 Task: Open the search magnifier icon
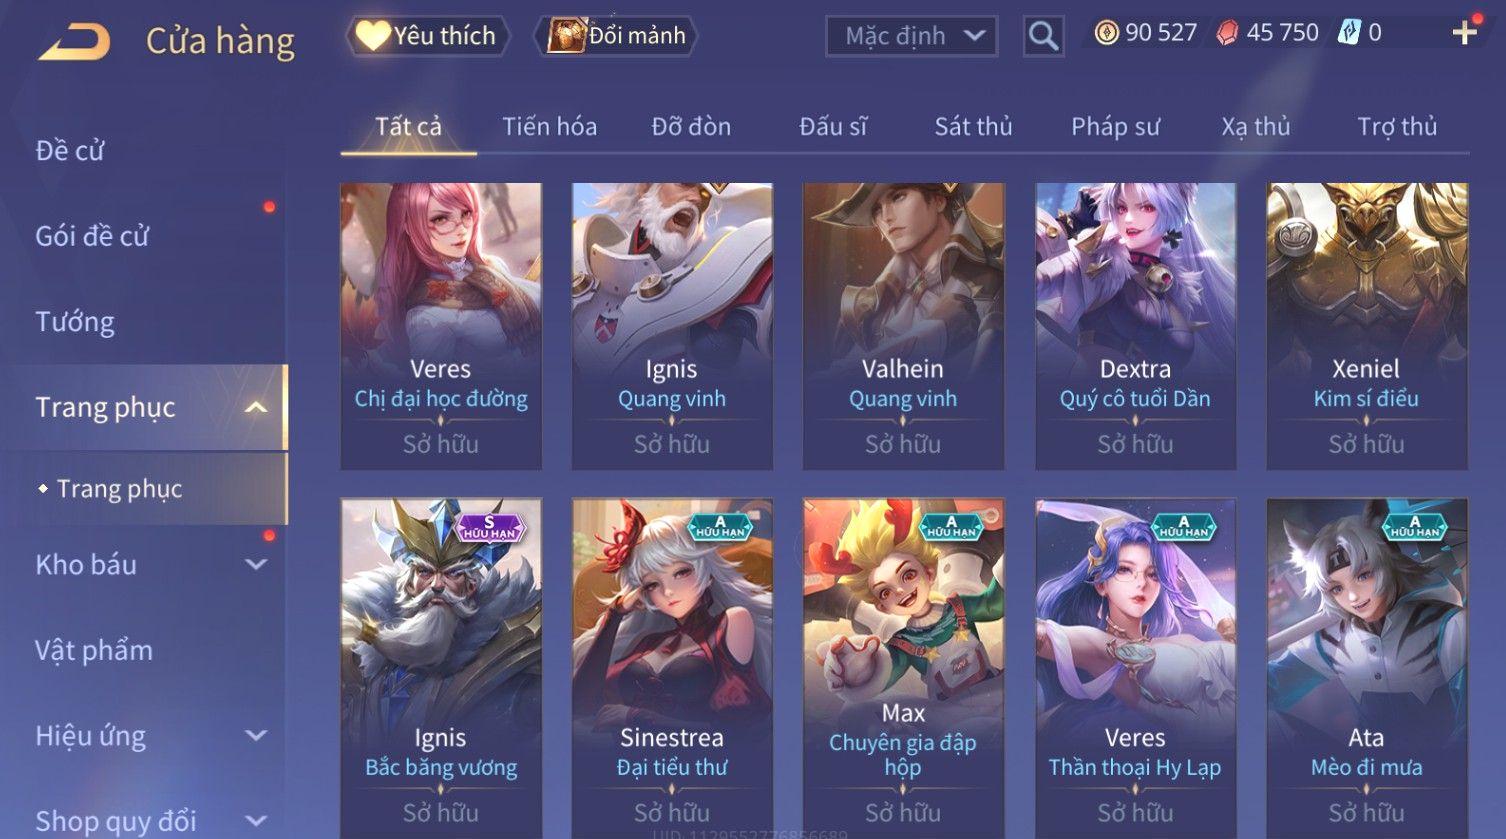pos(1043,37)
